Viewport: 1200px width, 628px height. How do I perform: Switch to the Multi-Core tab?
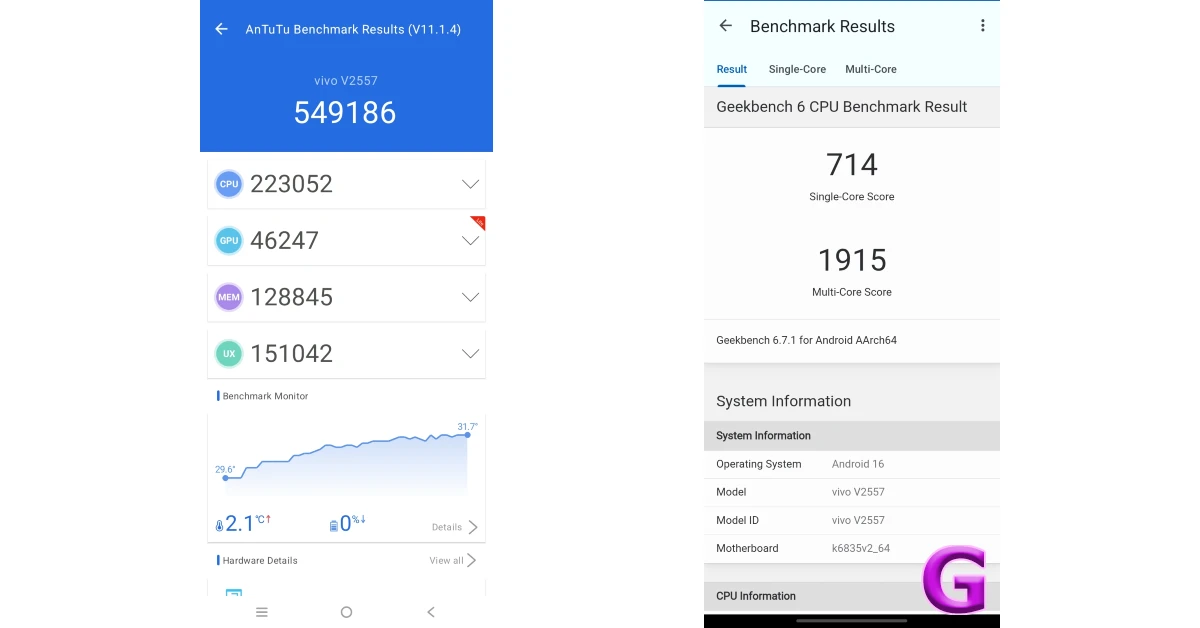(x=871, y=69)
